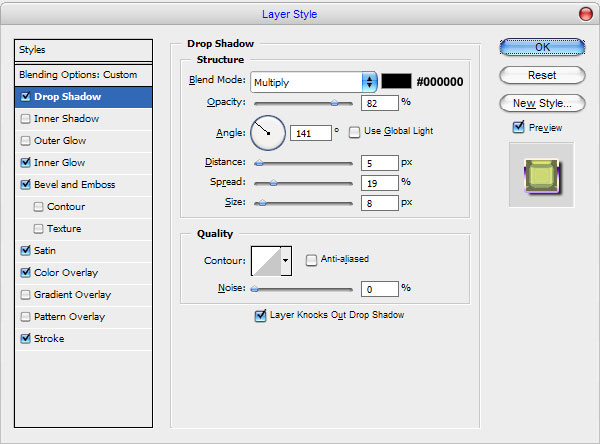Click the Spread value field 19
Image resolution: width=600 pixels, height=444 pixels.
tap(380, 183)
